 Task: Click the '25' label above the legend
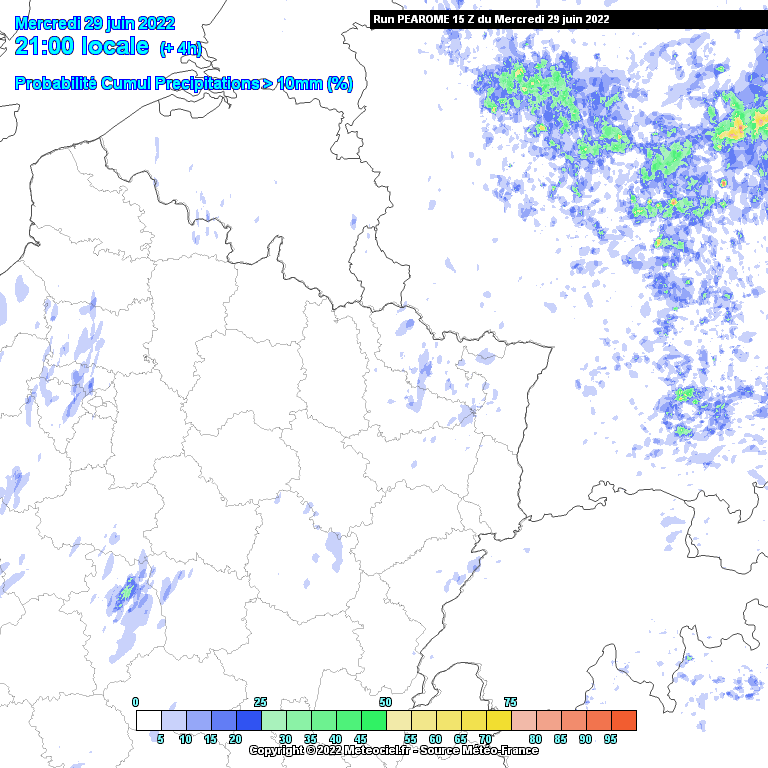260,702
